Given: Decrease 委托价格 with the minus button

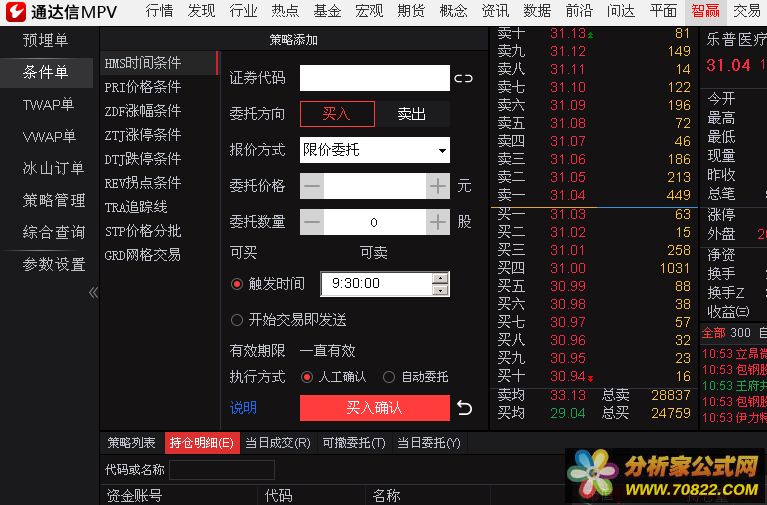Looking at the screenshot, I should 312,186.
